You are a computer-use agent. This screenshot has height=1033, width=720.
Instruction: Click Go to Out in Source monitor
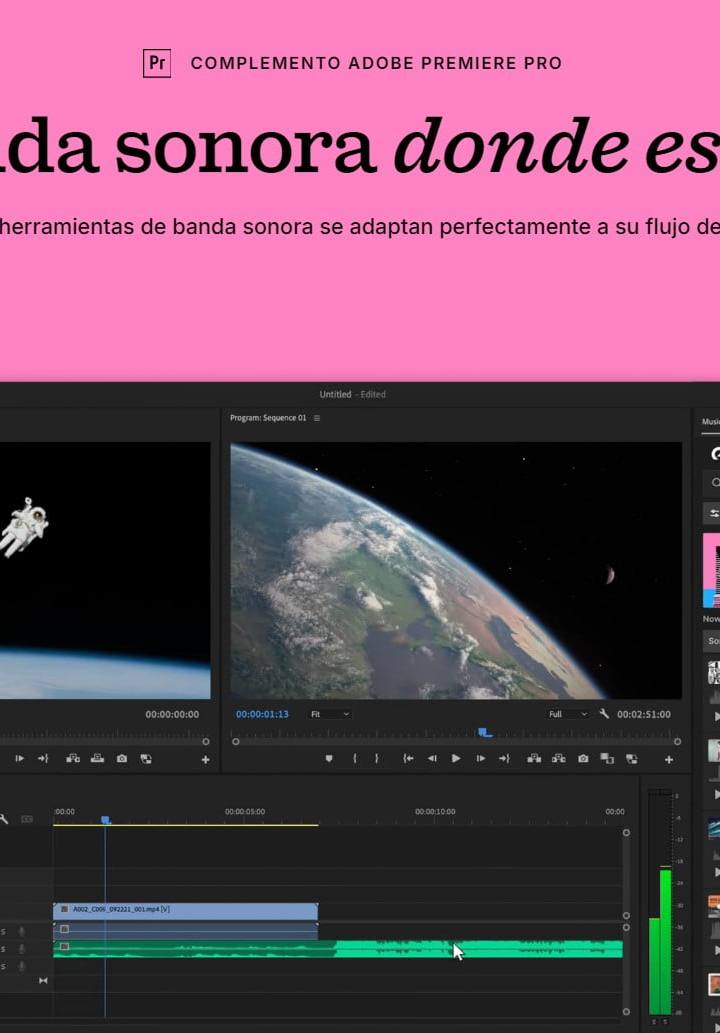43,759
